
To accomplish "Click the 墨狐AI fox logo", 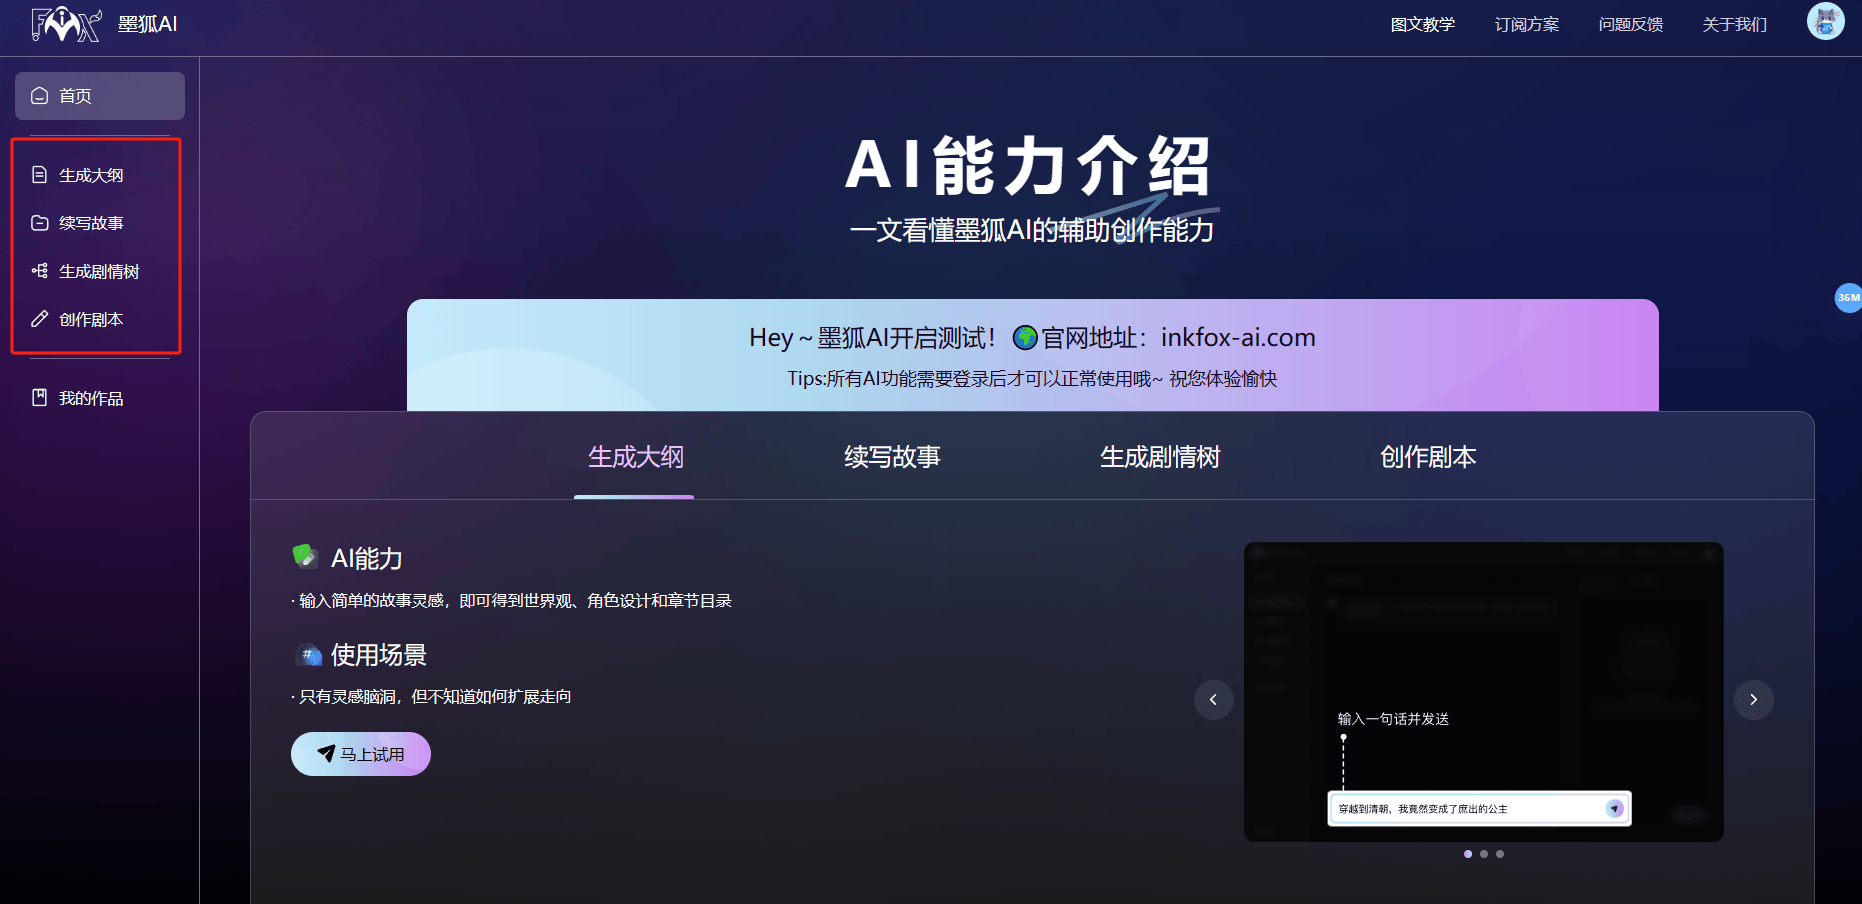I will pos(66,24).
